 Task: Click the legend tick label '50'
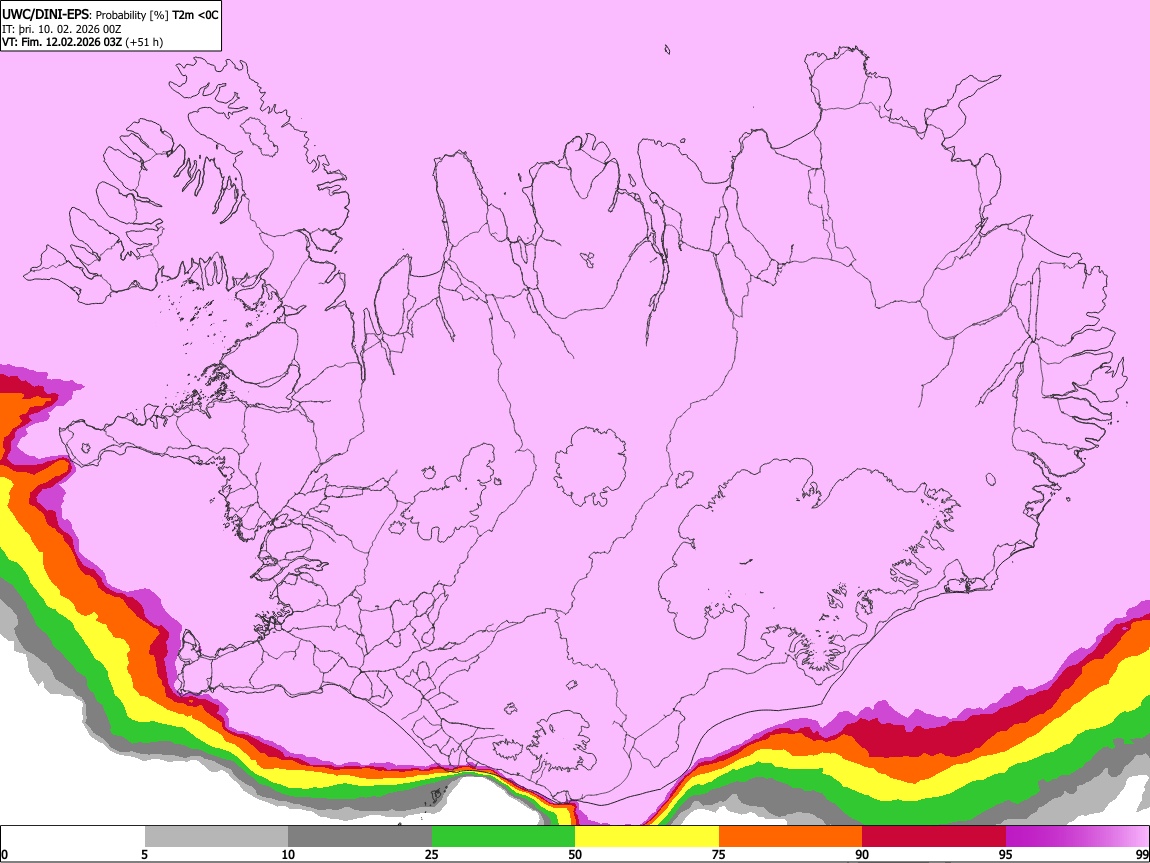pos(575,854)
